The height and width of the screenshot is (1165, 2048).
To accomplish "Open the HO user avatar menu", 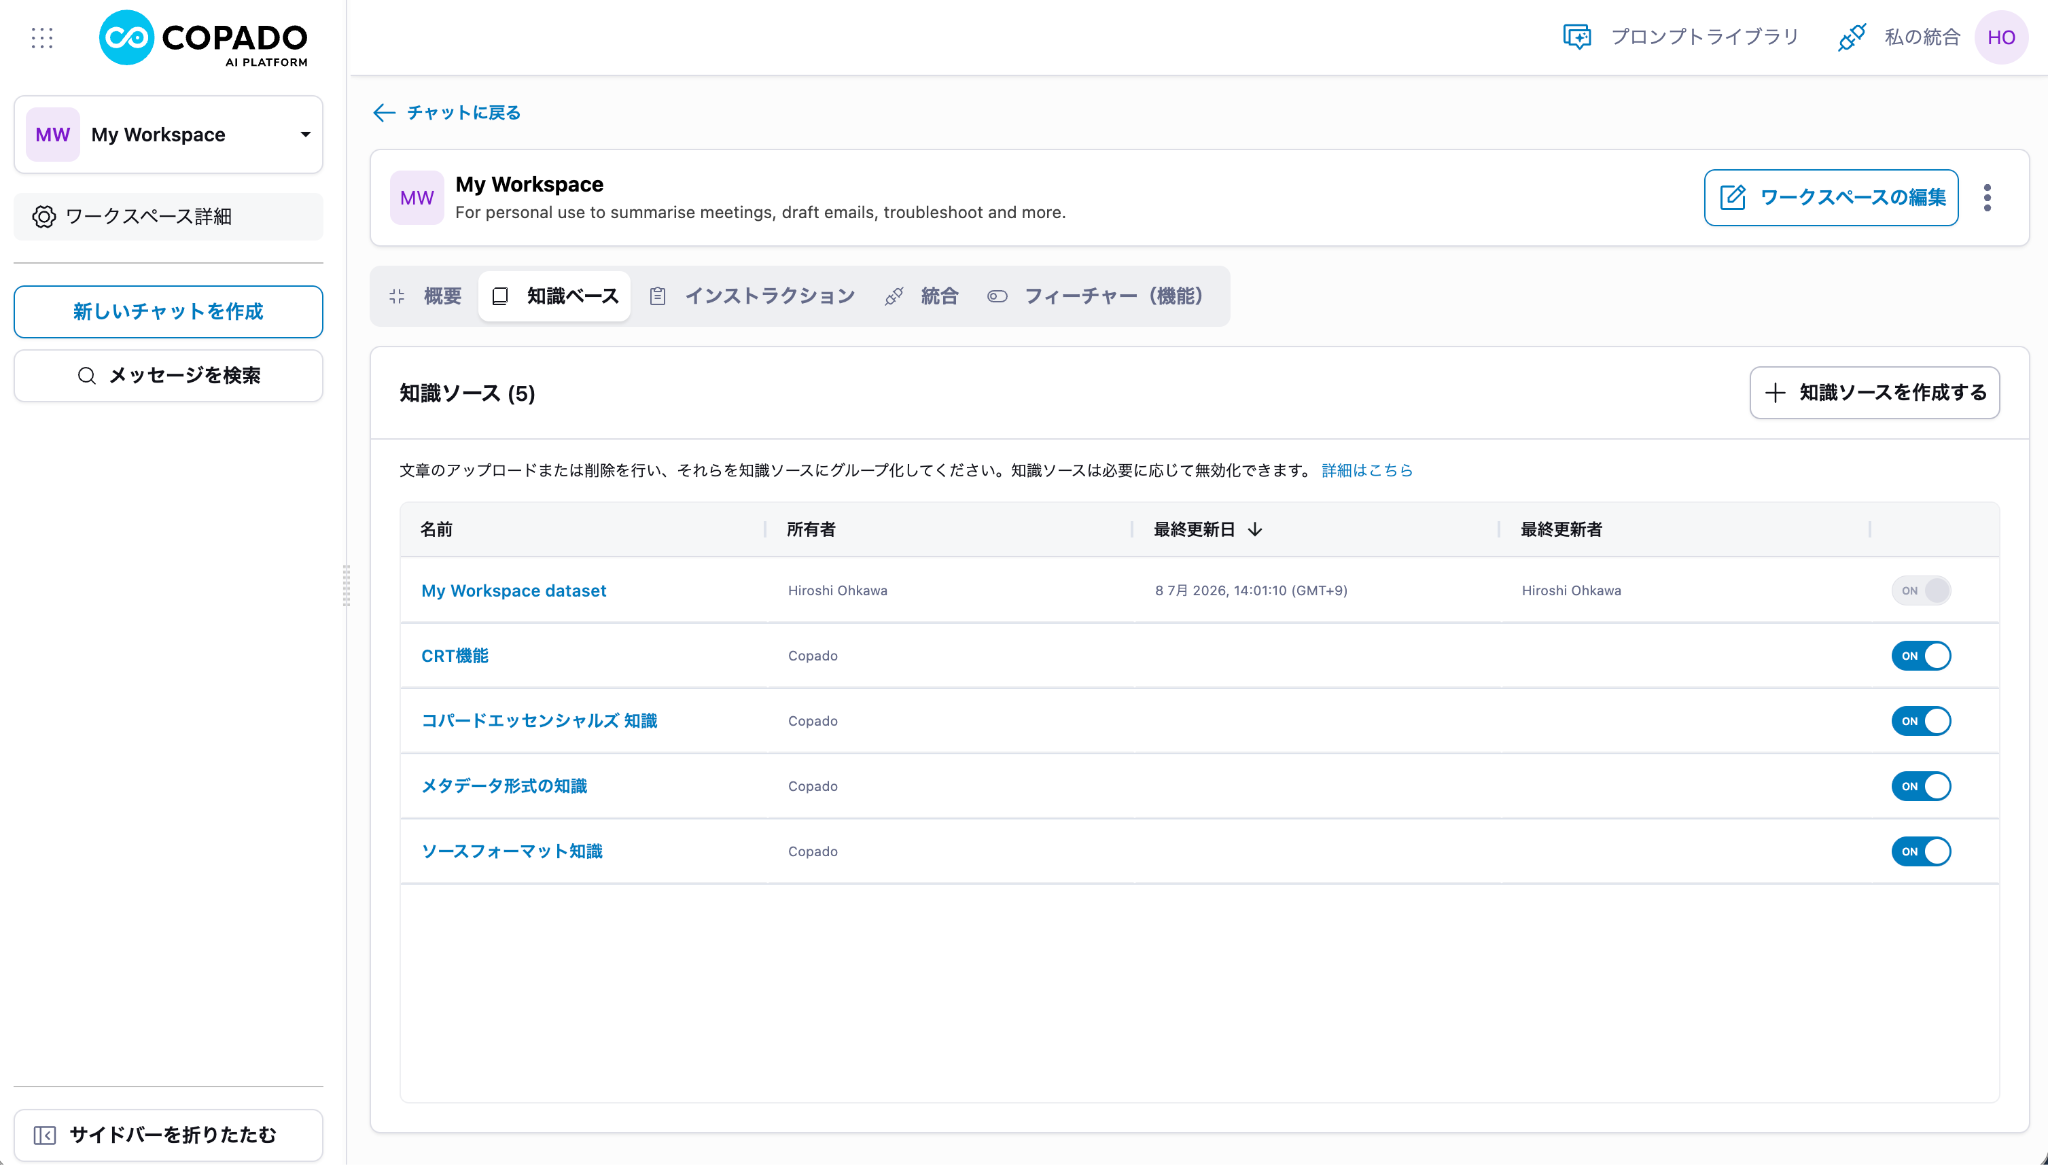I will pyautogui.click(x=2001, y=37).
